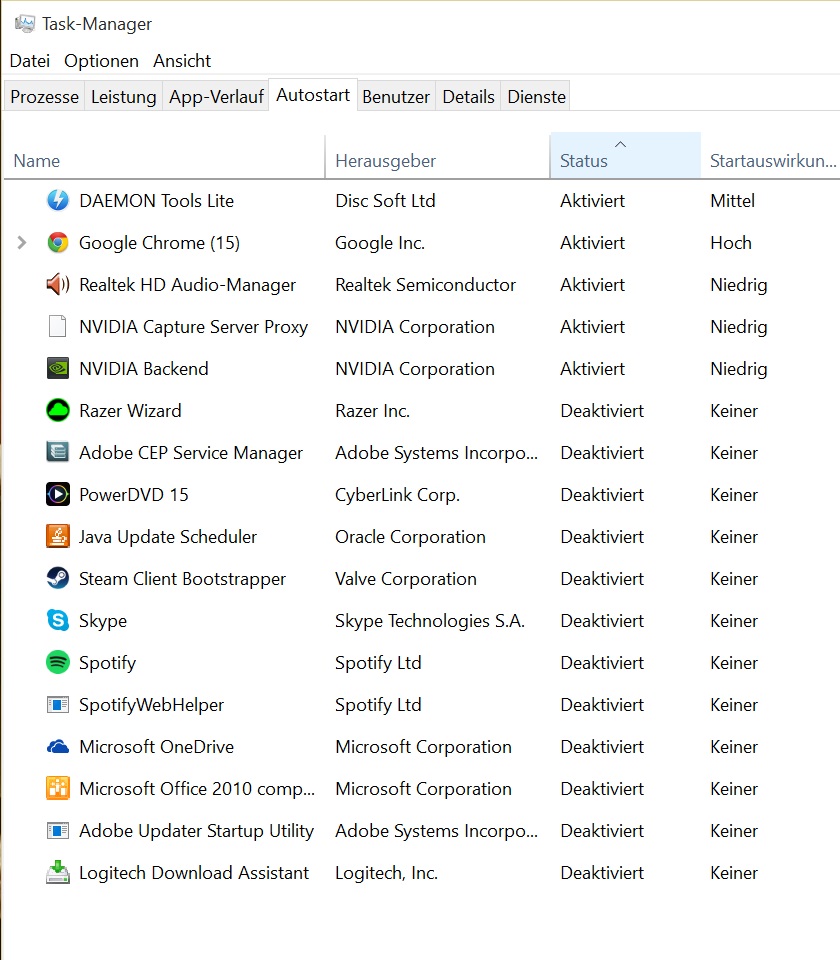Click publisher CyberLink Corp.
Screen dimensions: 840x960
click(x=397, y=495)
